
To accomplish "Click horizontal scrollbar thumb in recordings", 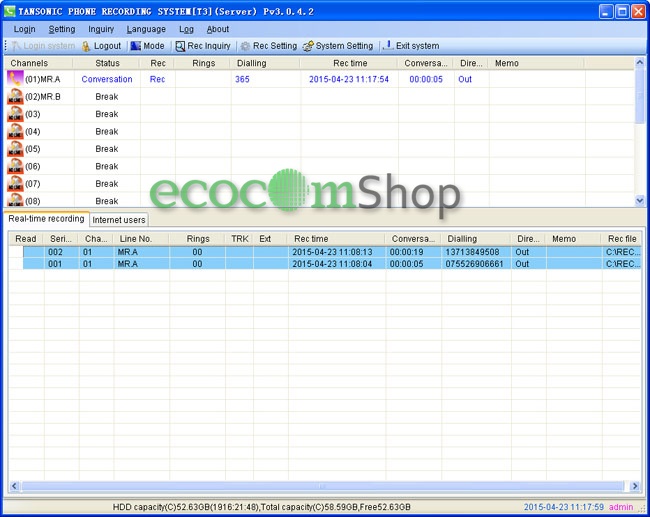I will tap(322, 486).
